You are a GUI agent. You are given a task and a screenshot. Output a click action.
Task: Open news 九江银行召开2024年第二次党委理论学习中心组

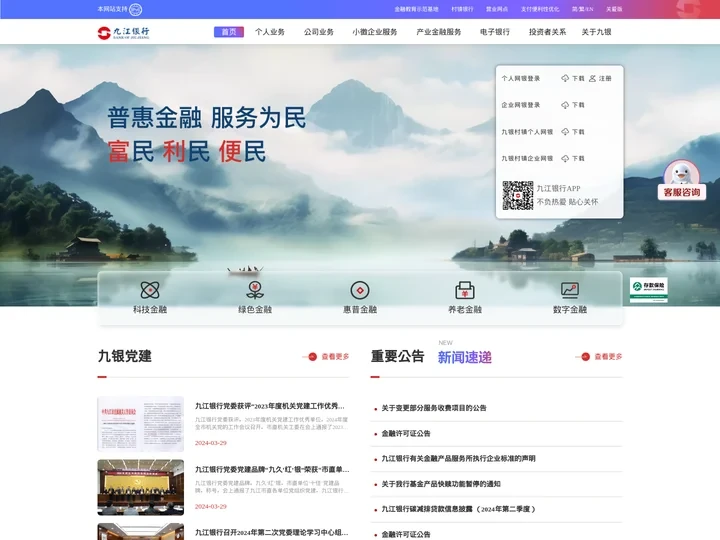271,532
